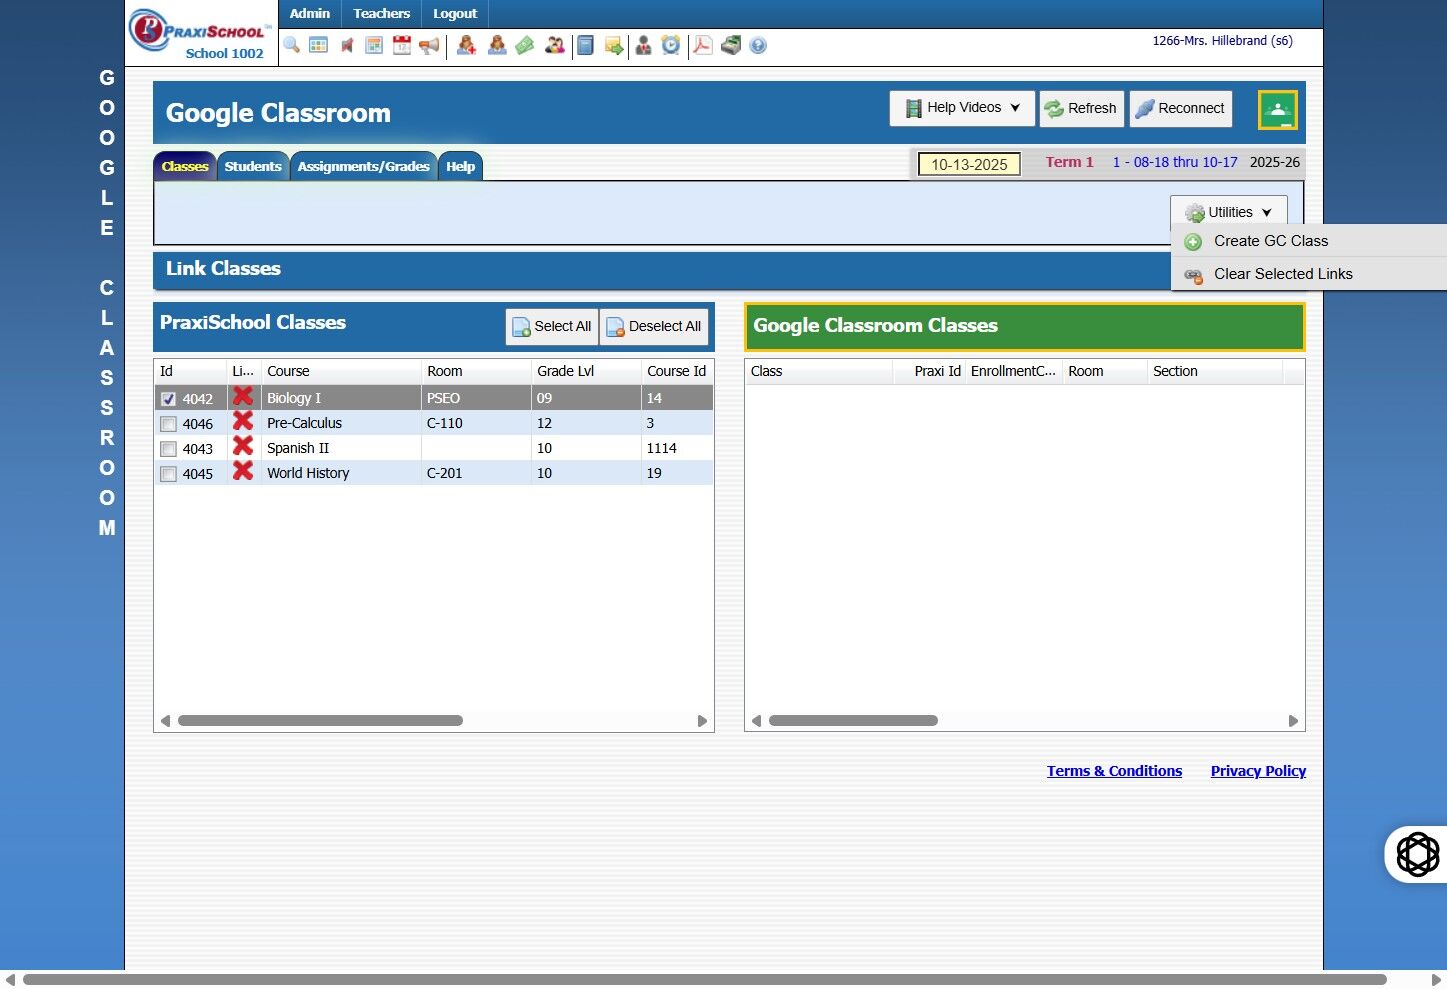Open the cash register icon

click(731, 45)
